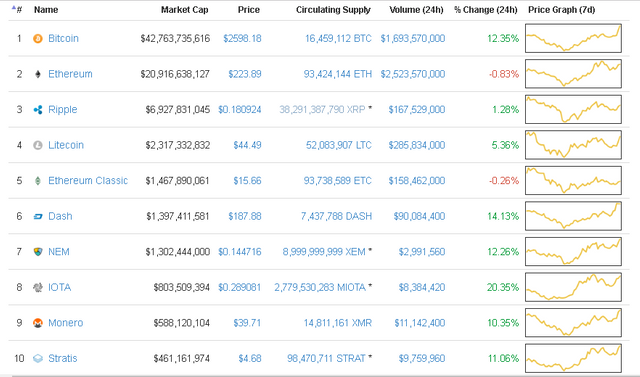640x377 pixels.
Task: Open the NEM currency link
Action: [59, 252]
